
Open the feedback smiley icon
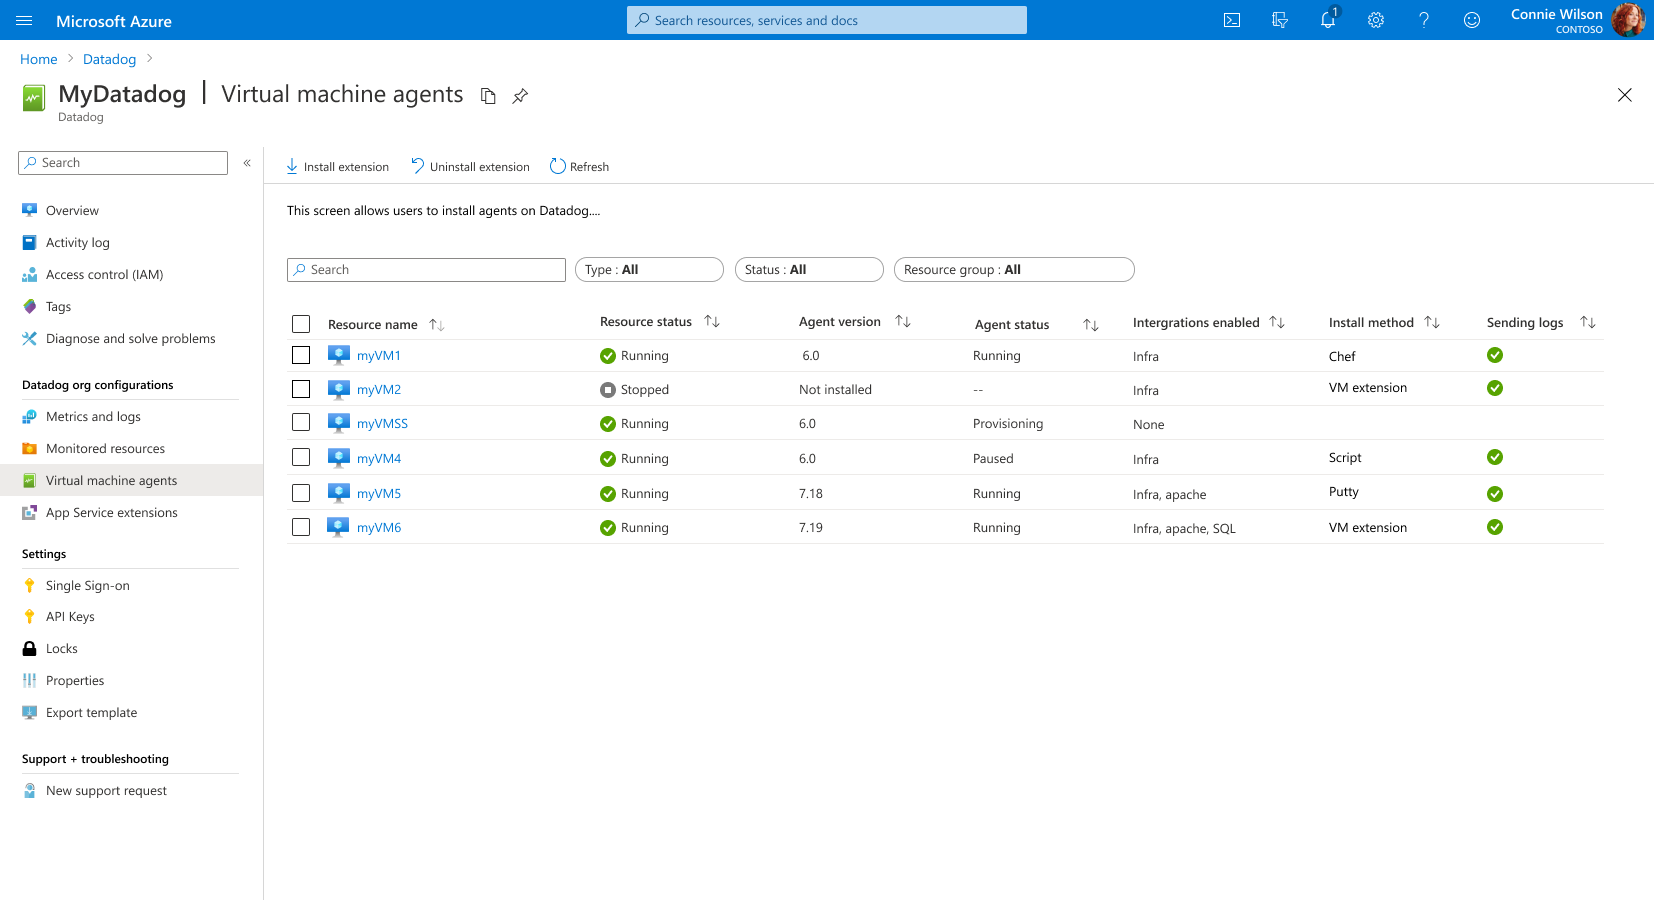(x=1472, y=20)
